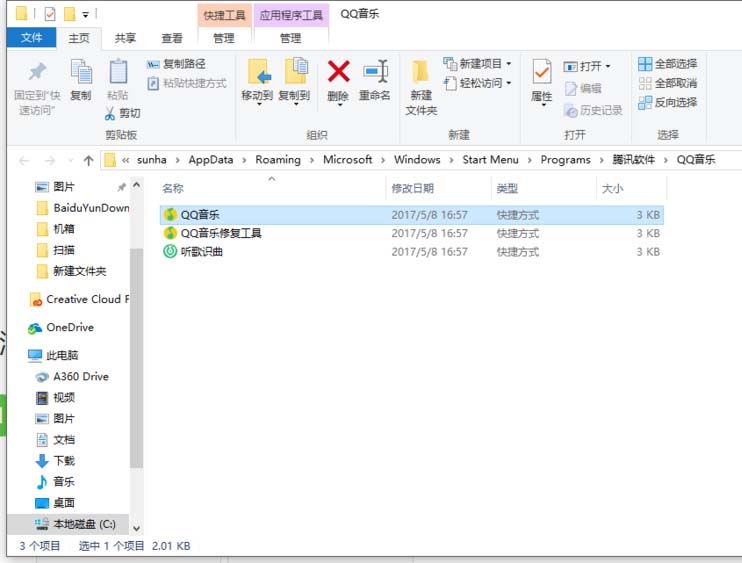Create a new folder with 新建文件夹 icon
This screenshot has height=563, width=742.
[x=421, y=72]
